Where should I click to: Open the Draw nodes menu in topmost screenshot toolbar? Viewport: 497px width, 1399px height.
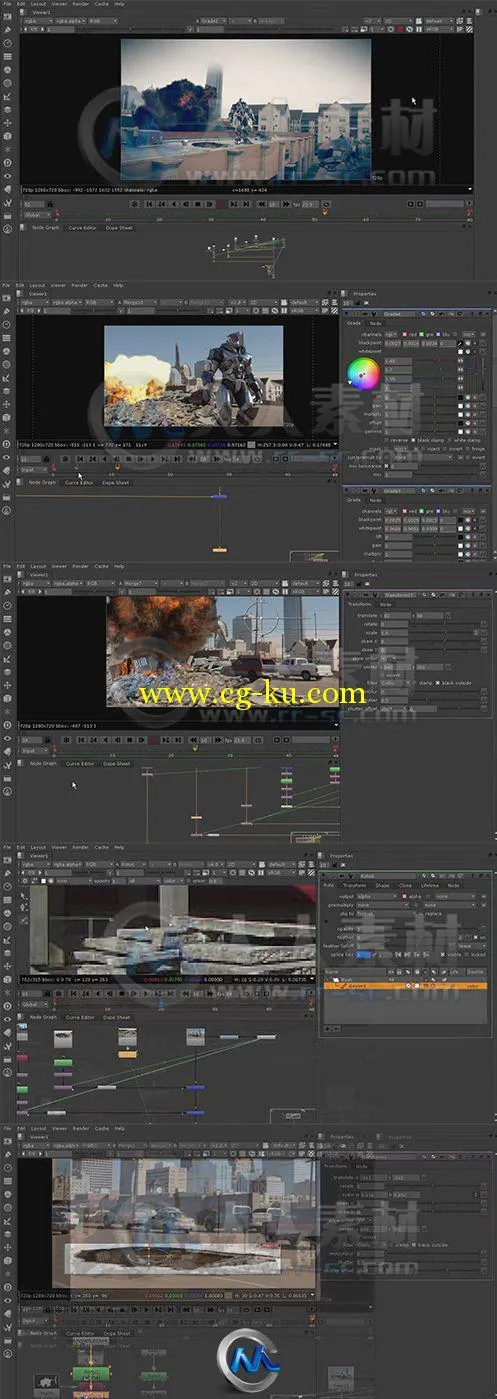pyautogui.click(x=8, y=30)
